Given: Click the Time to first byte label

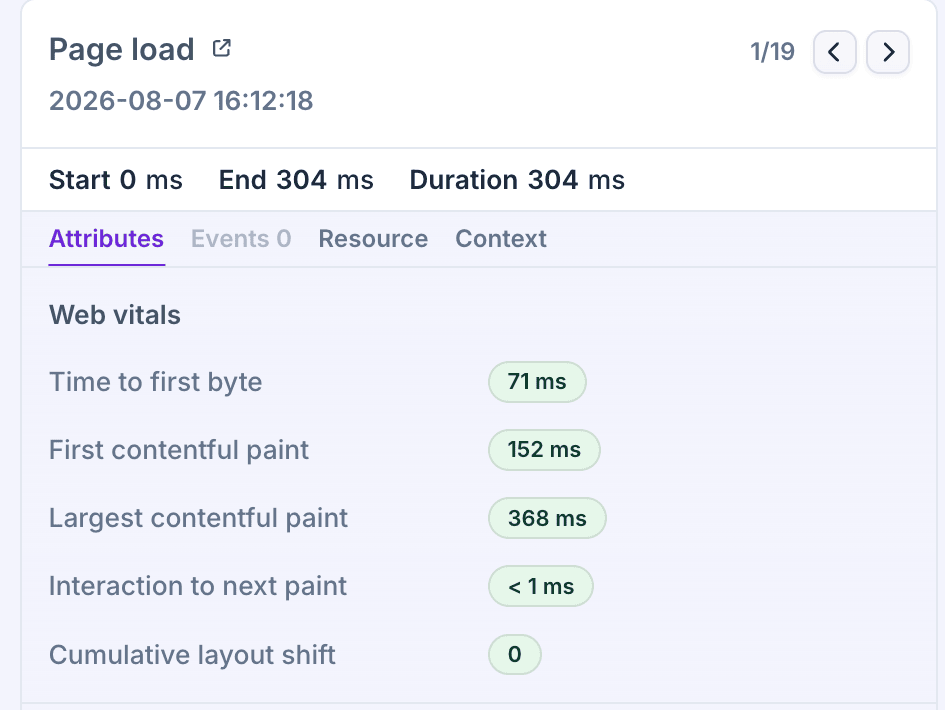Looking at the screenshot, I should tap(155, 382).
